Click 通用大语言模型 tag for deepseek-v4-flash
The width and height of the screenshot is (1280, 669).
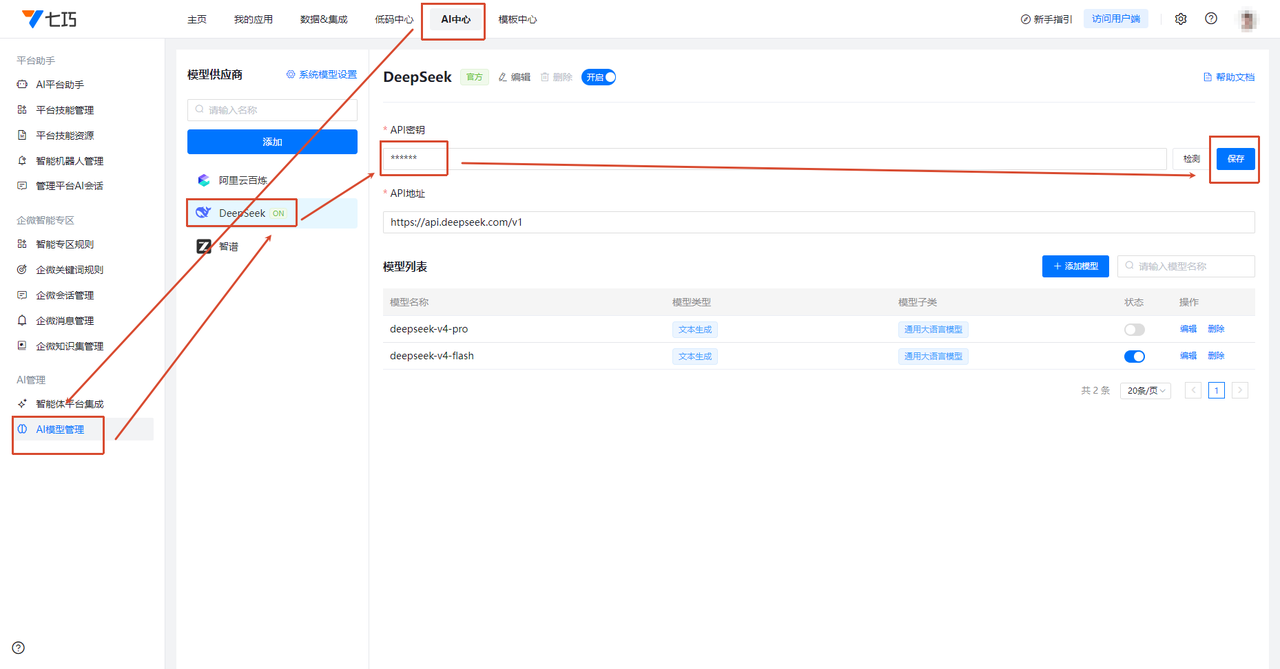933,356
